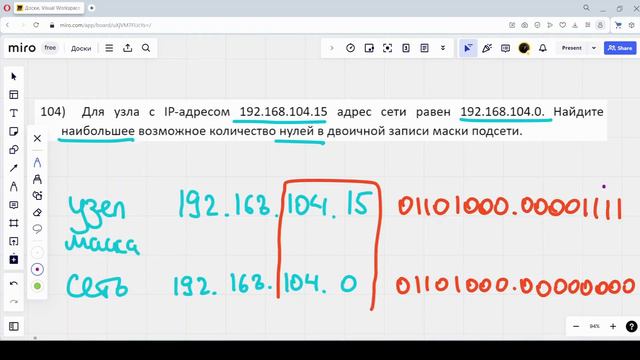640x360 pixels.
Task: Click the blue Share button
Action: (x=620, y=48)
